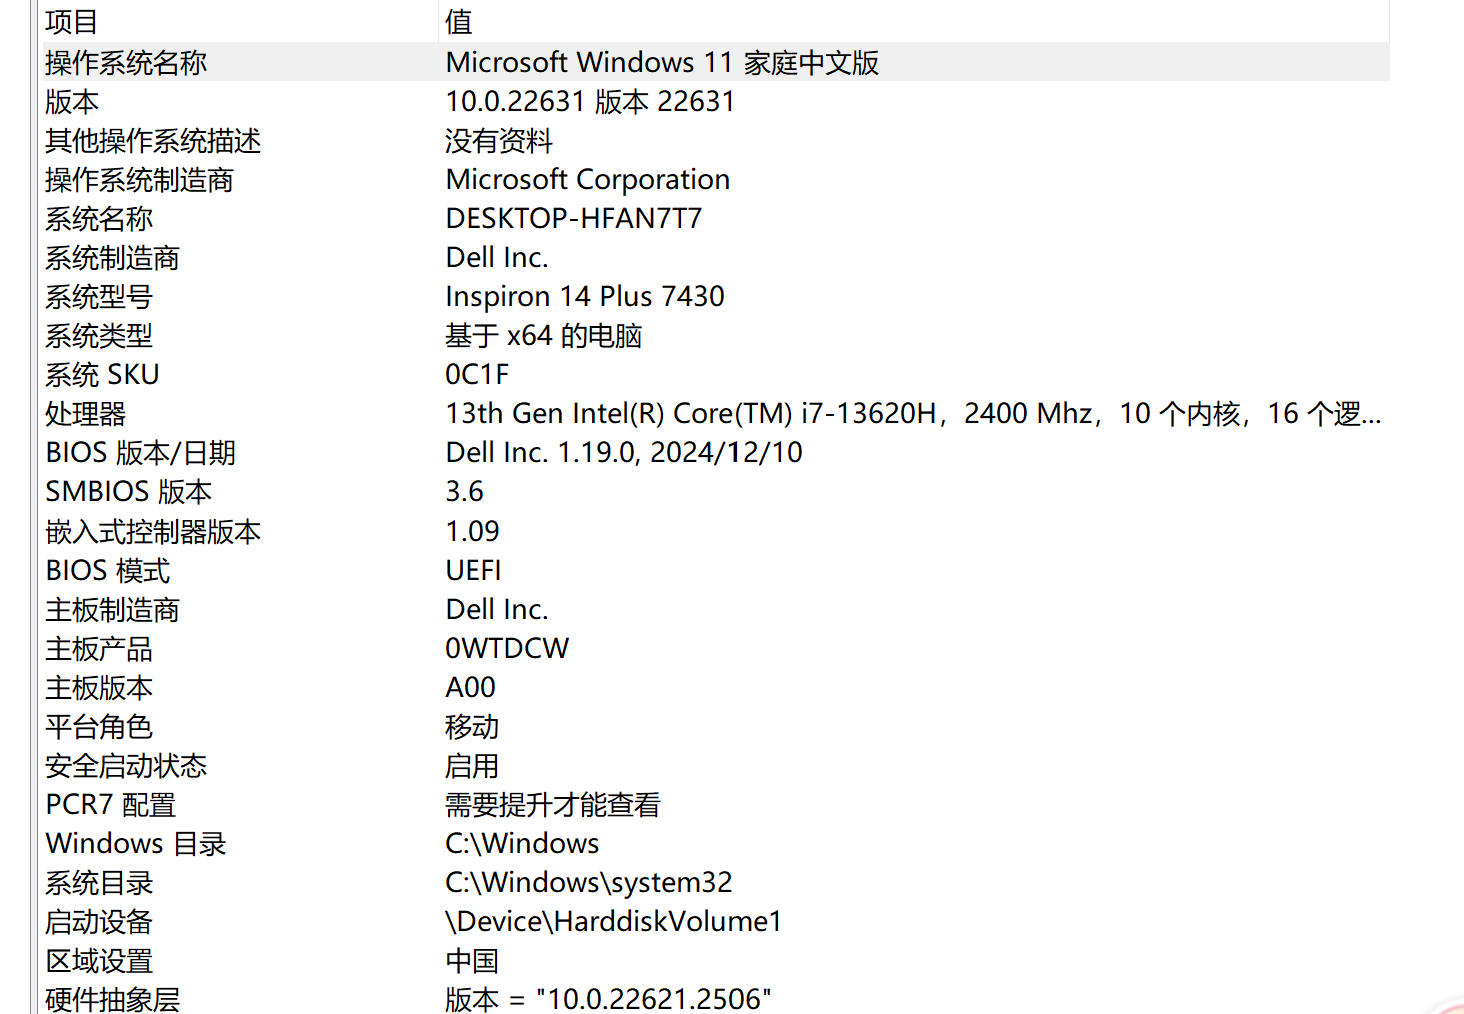Select the BIOS 版本/日期 row

140,453
